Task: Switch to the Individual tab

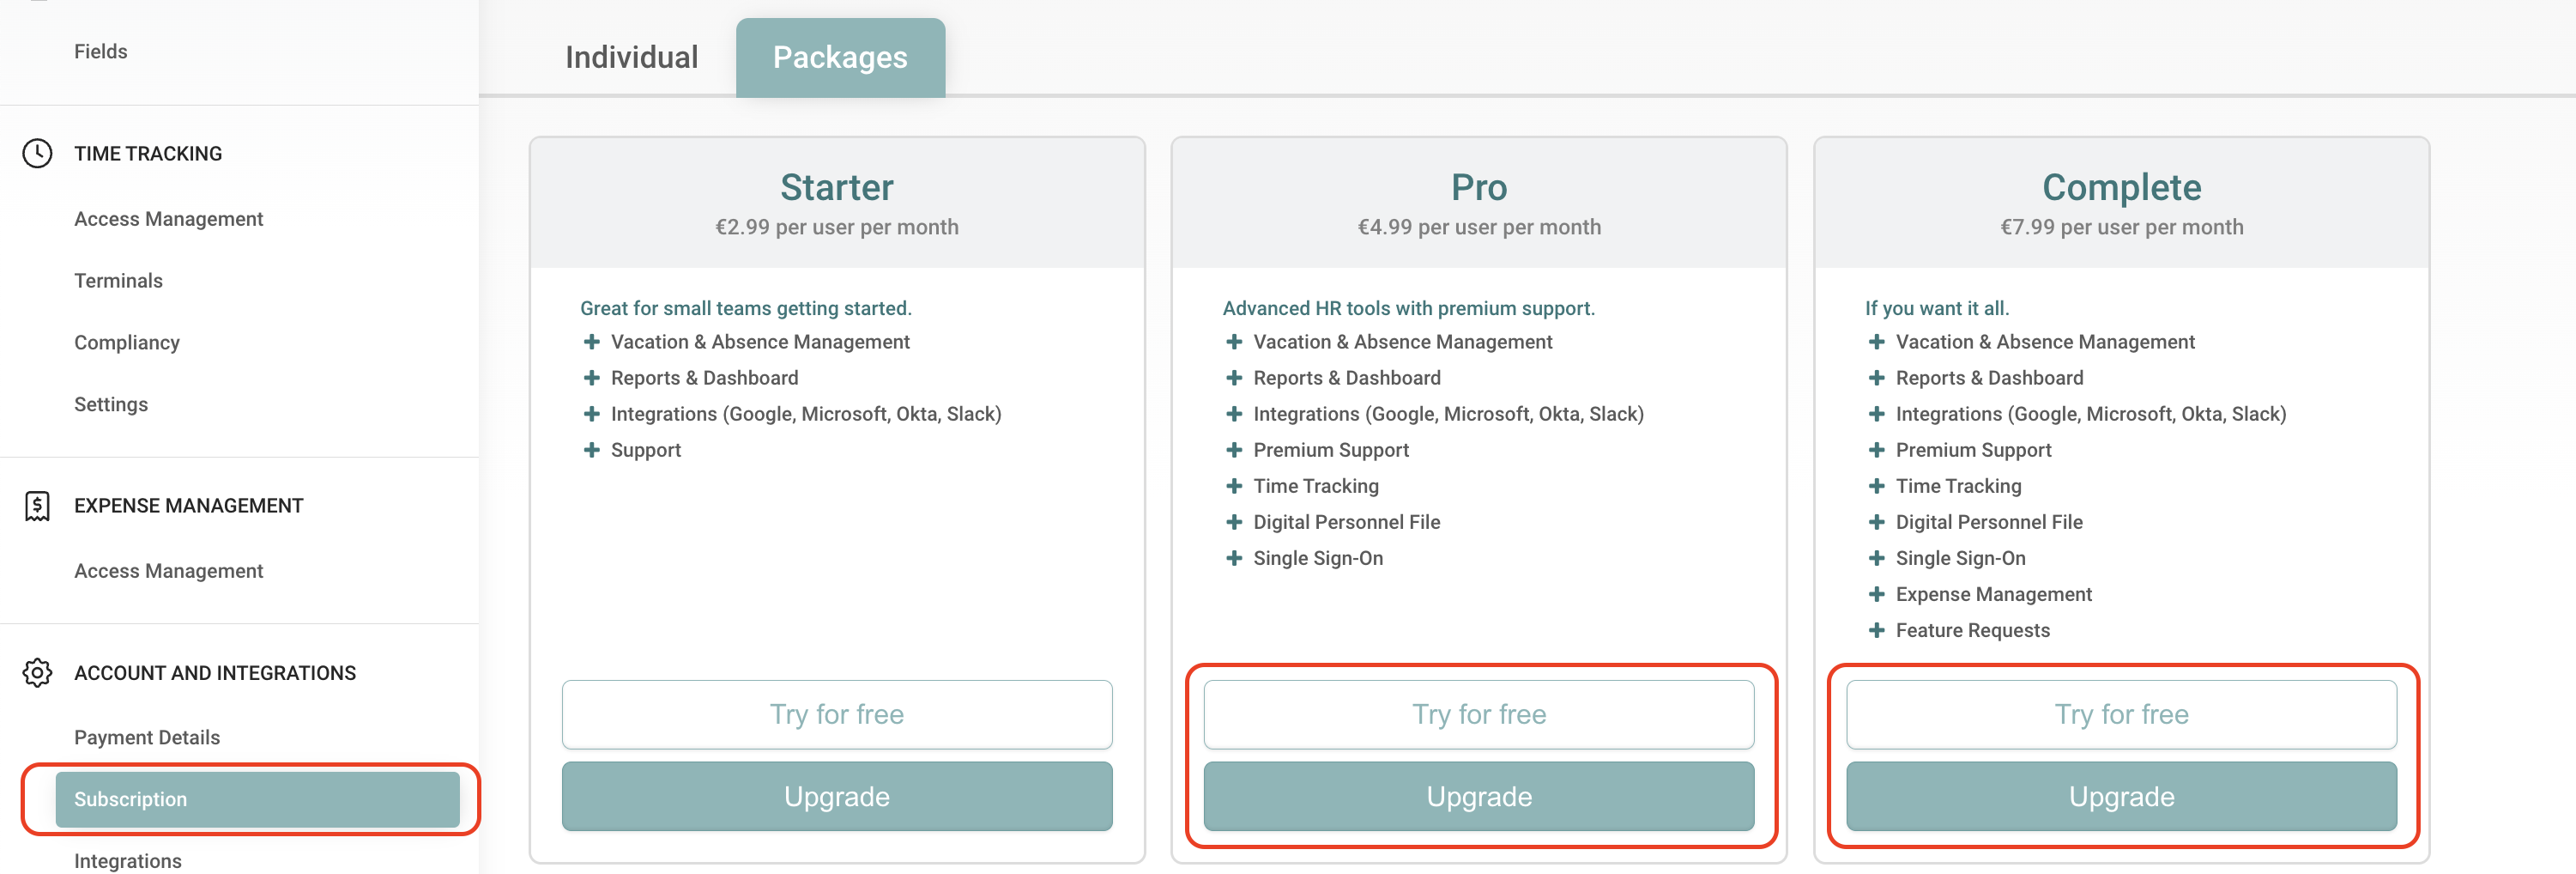Action: click(631, 57)
